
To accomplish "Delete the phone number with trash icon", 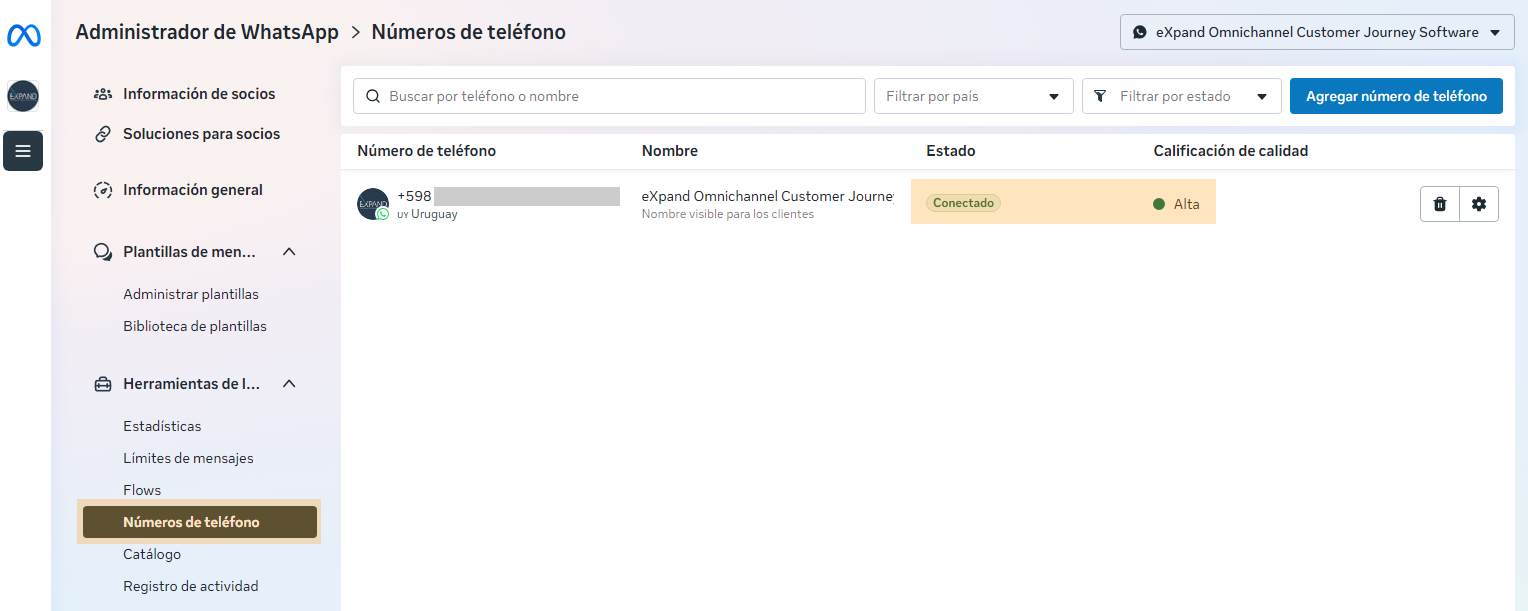I will [1440, 204].
